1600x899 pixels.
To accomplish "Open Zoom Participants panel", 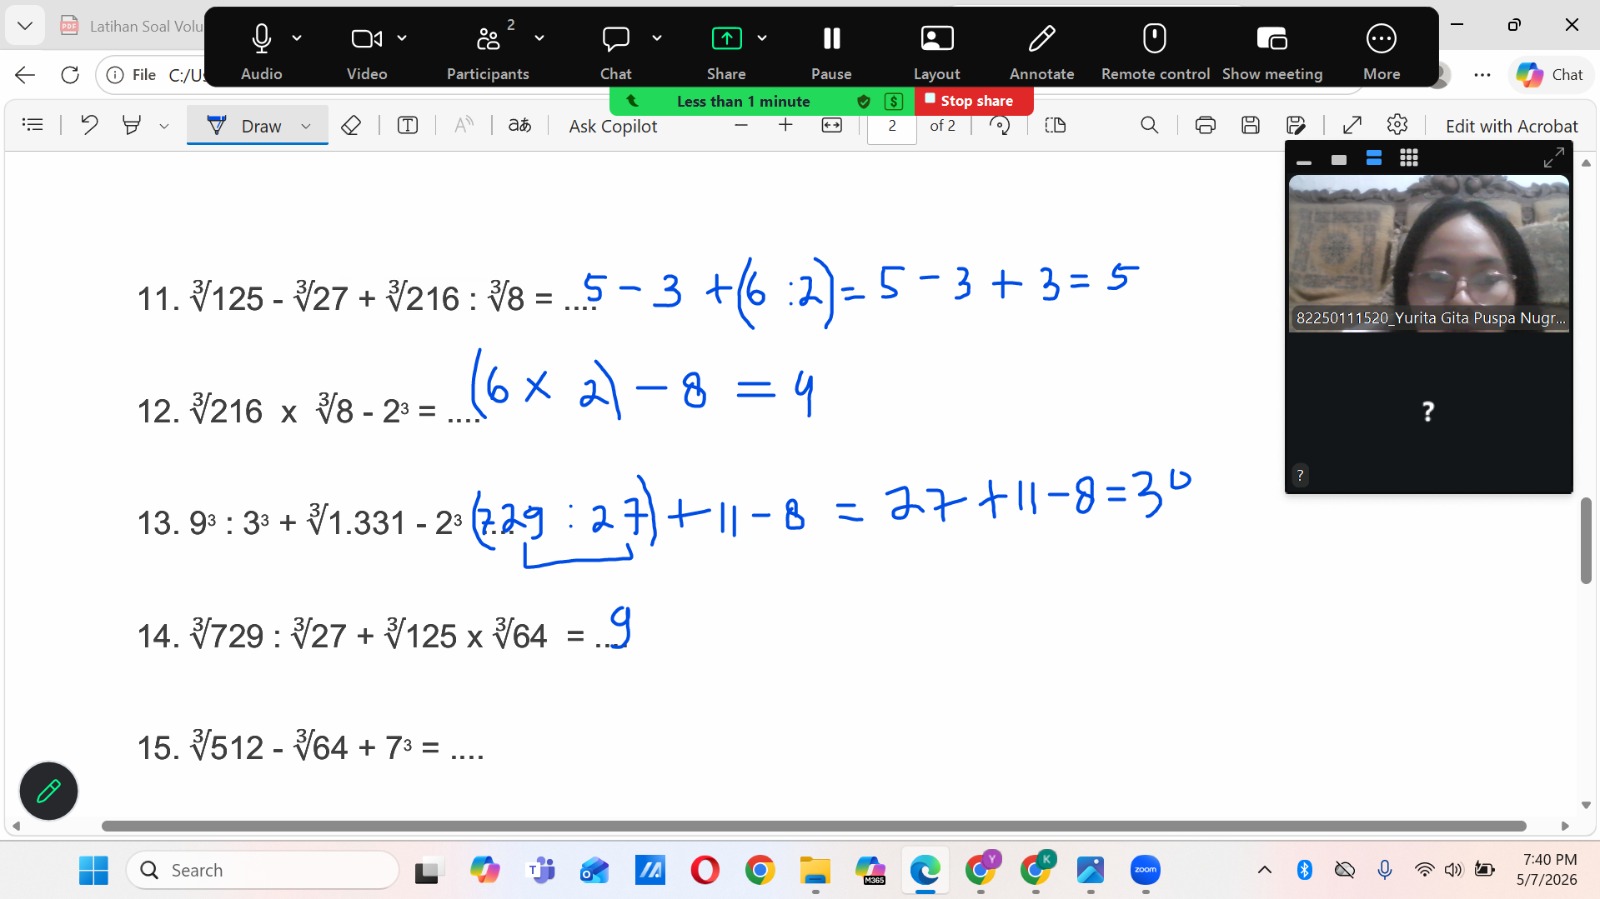I will (x=488, y=50).
